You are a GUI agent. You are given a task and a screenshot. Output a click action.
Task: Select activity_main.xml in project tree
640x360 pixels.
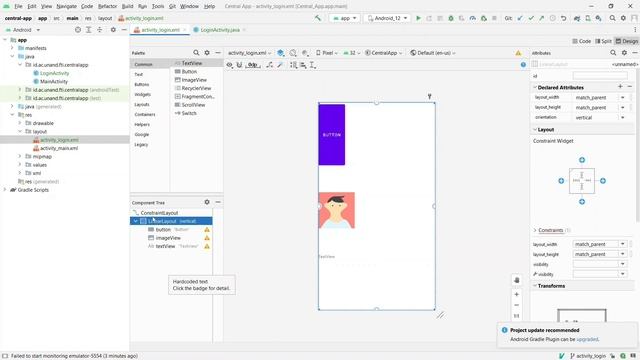(59, 148)
